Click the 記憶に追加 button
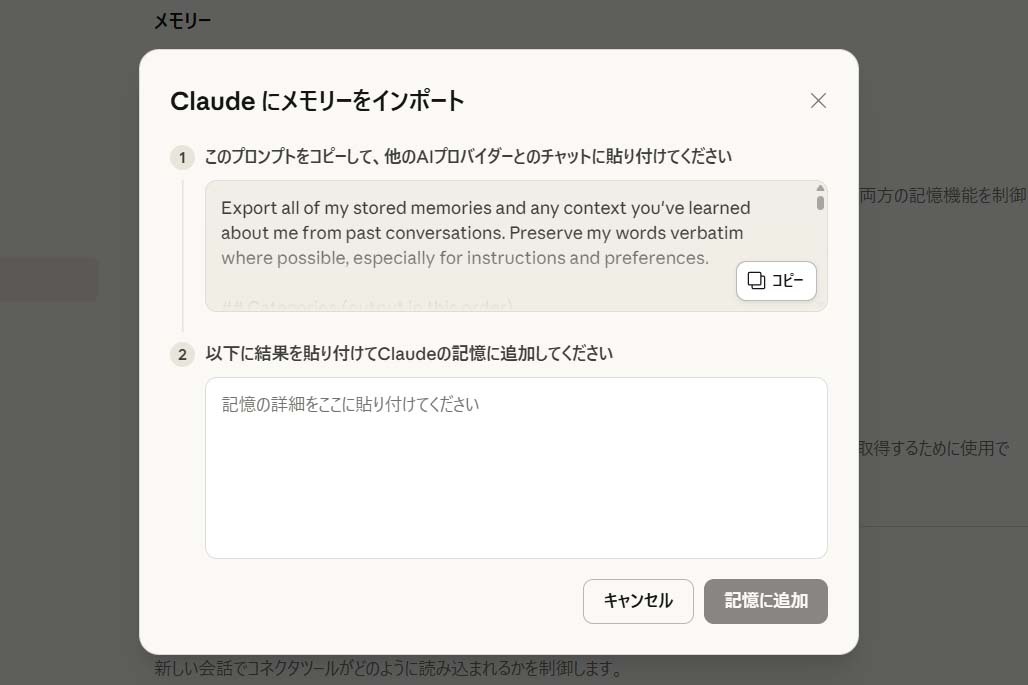This screenshot has height=685, width=1028. [765, 601]
